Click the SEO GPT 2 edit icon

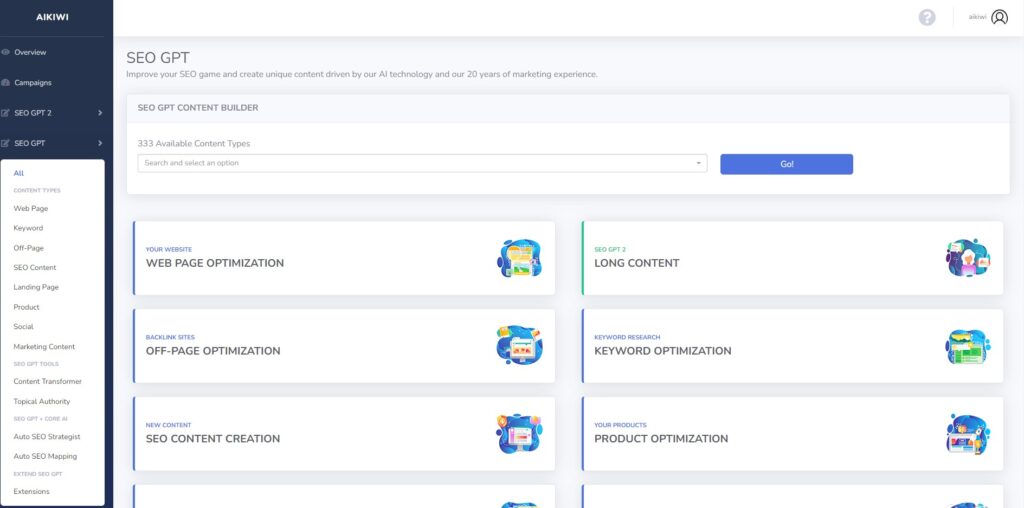(6, 113)
